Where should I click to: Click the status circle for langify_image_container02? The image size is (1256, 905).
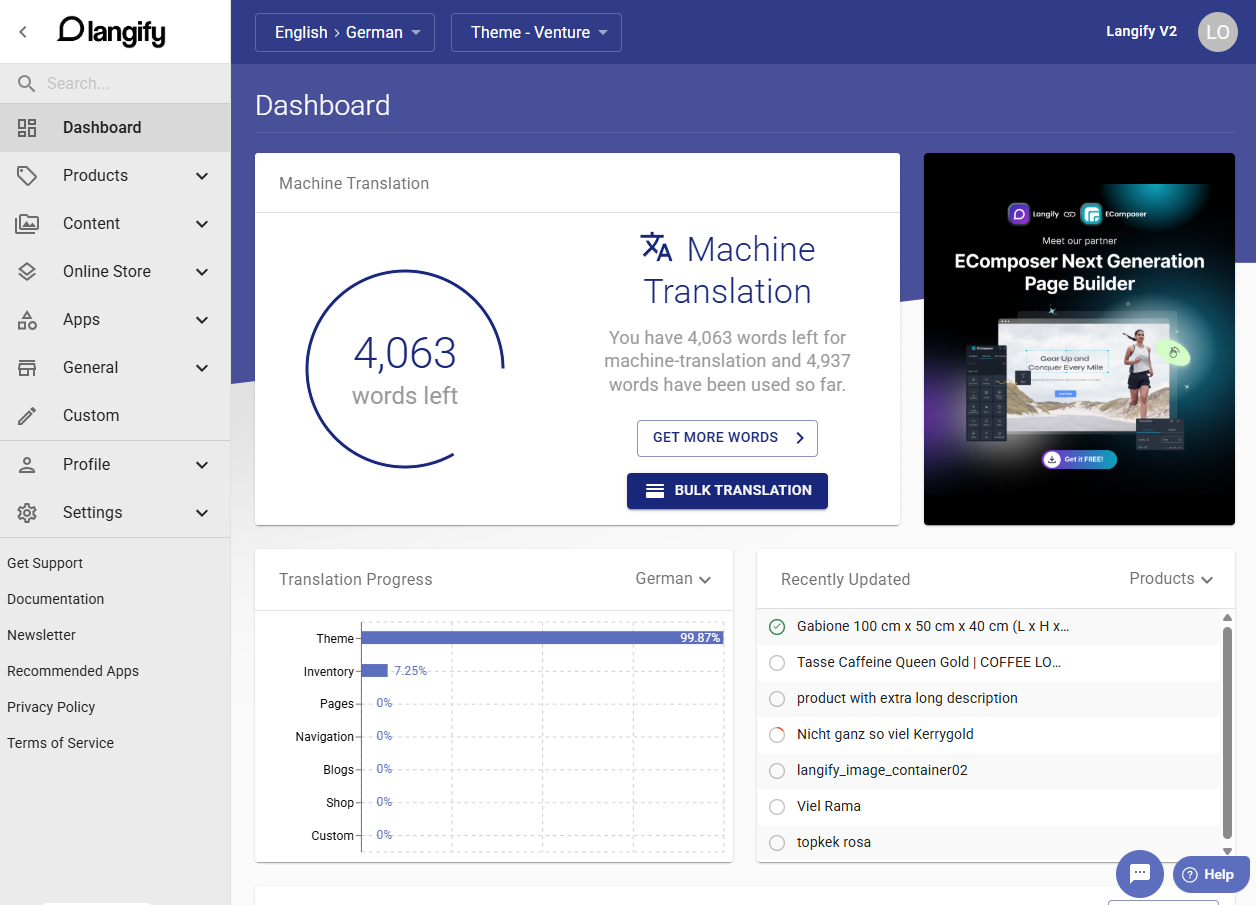tap(777, 771)
